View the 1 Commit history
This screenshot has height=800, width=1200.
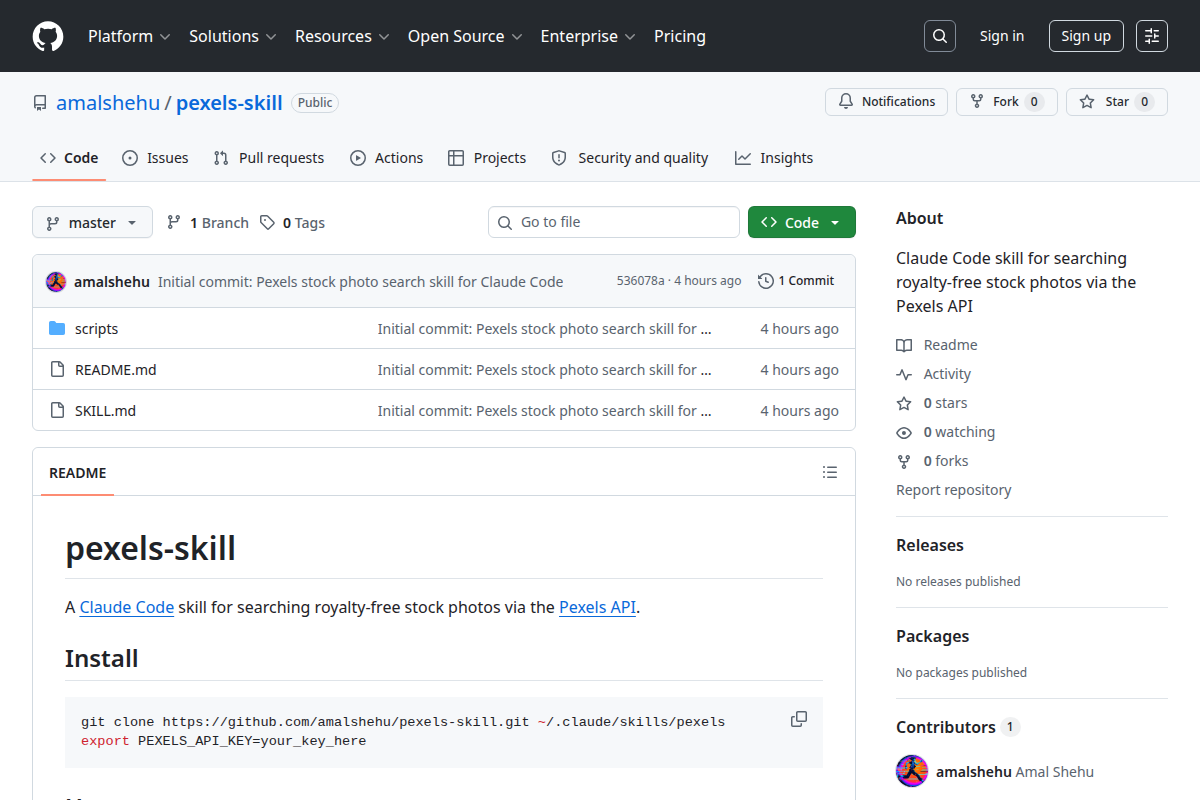796,281
